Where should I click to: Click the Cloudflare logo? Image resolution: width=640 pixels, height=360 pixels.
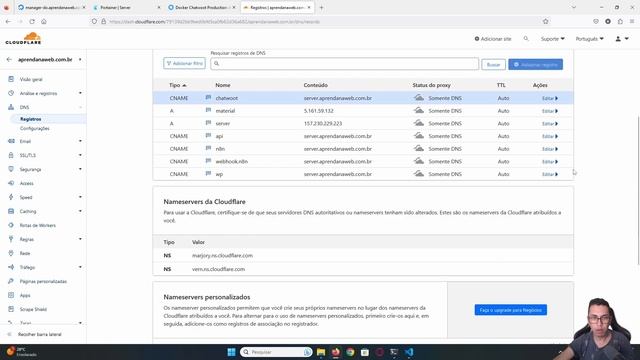tap(23, 38)
